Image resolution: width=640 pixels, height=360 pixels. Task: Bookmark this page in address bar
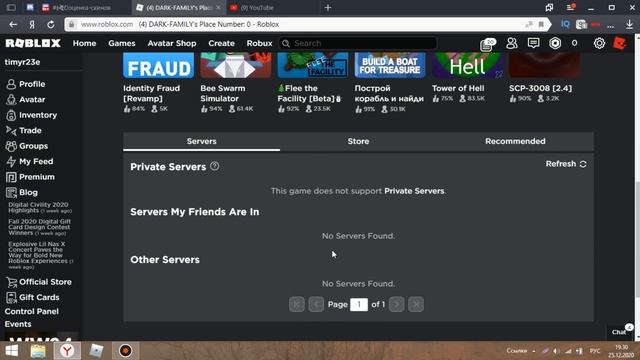[541, 24]
